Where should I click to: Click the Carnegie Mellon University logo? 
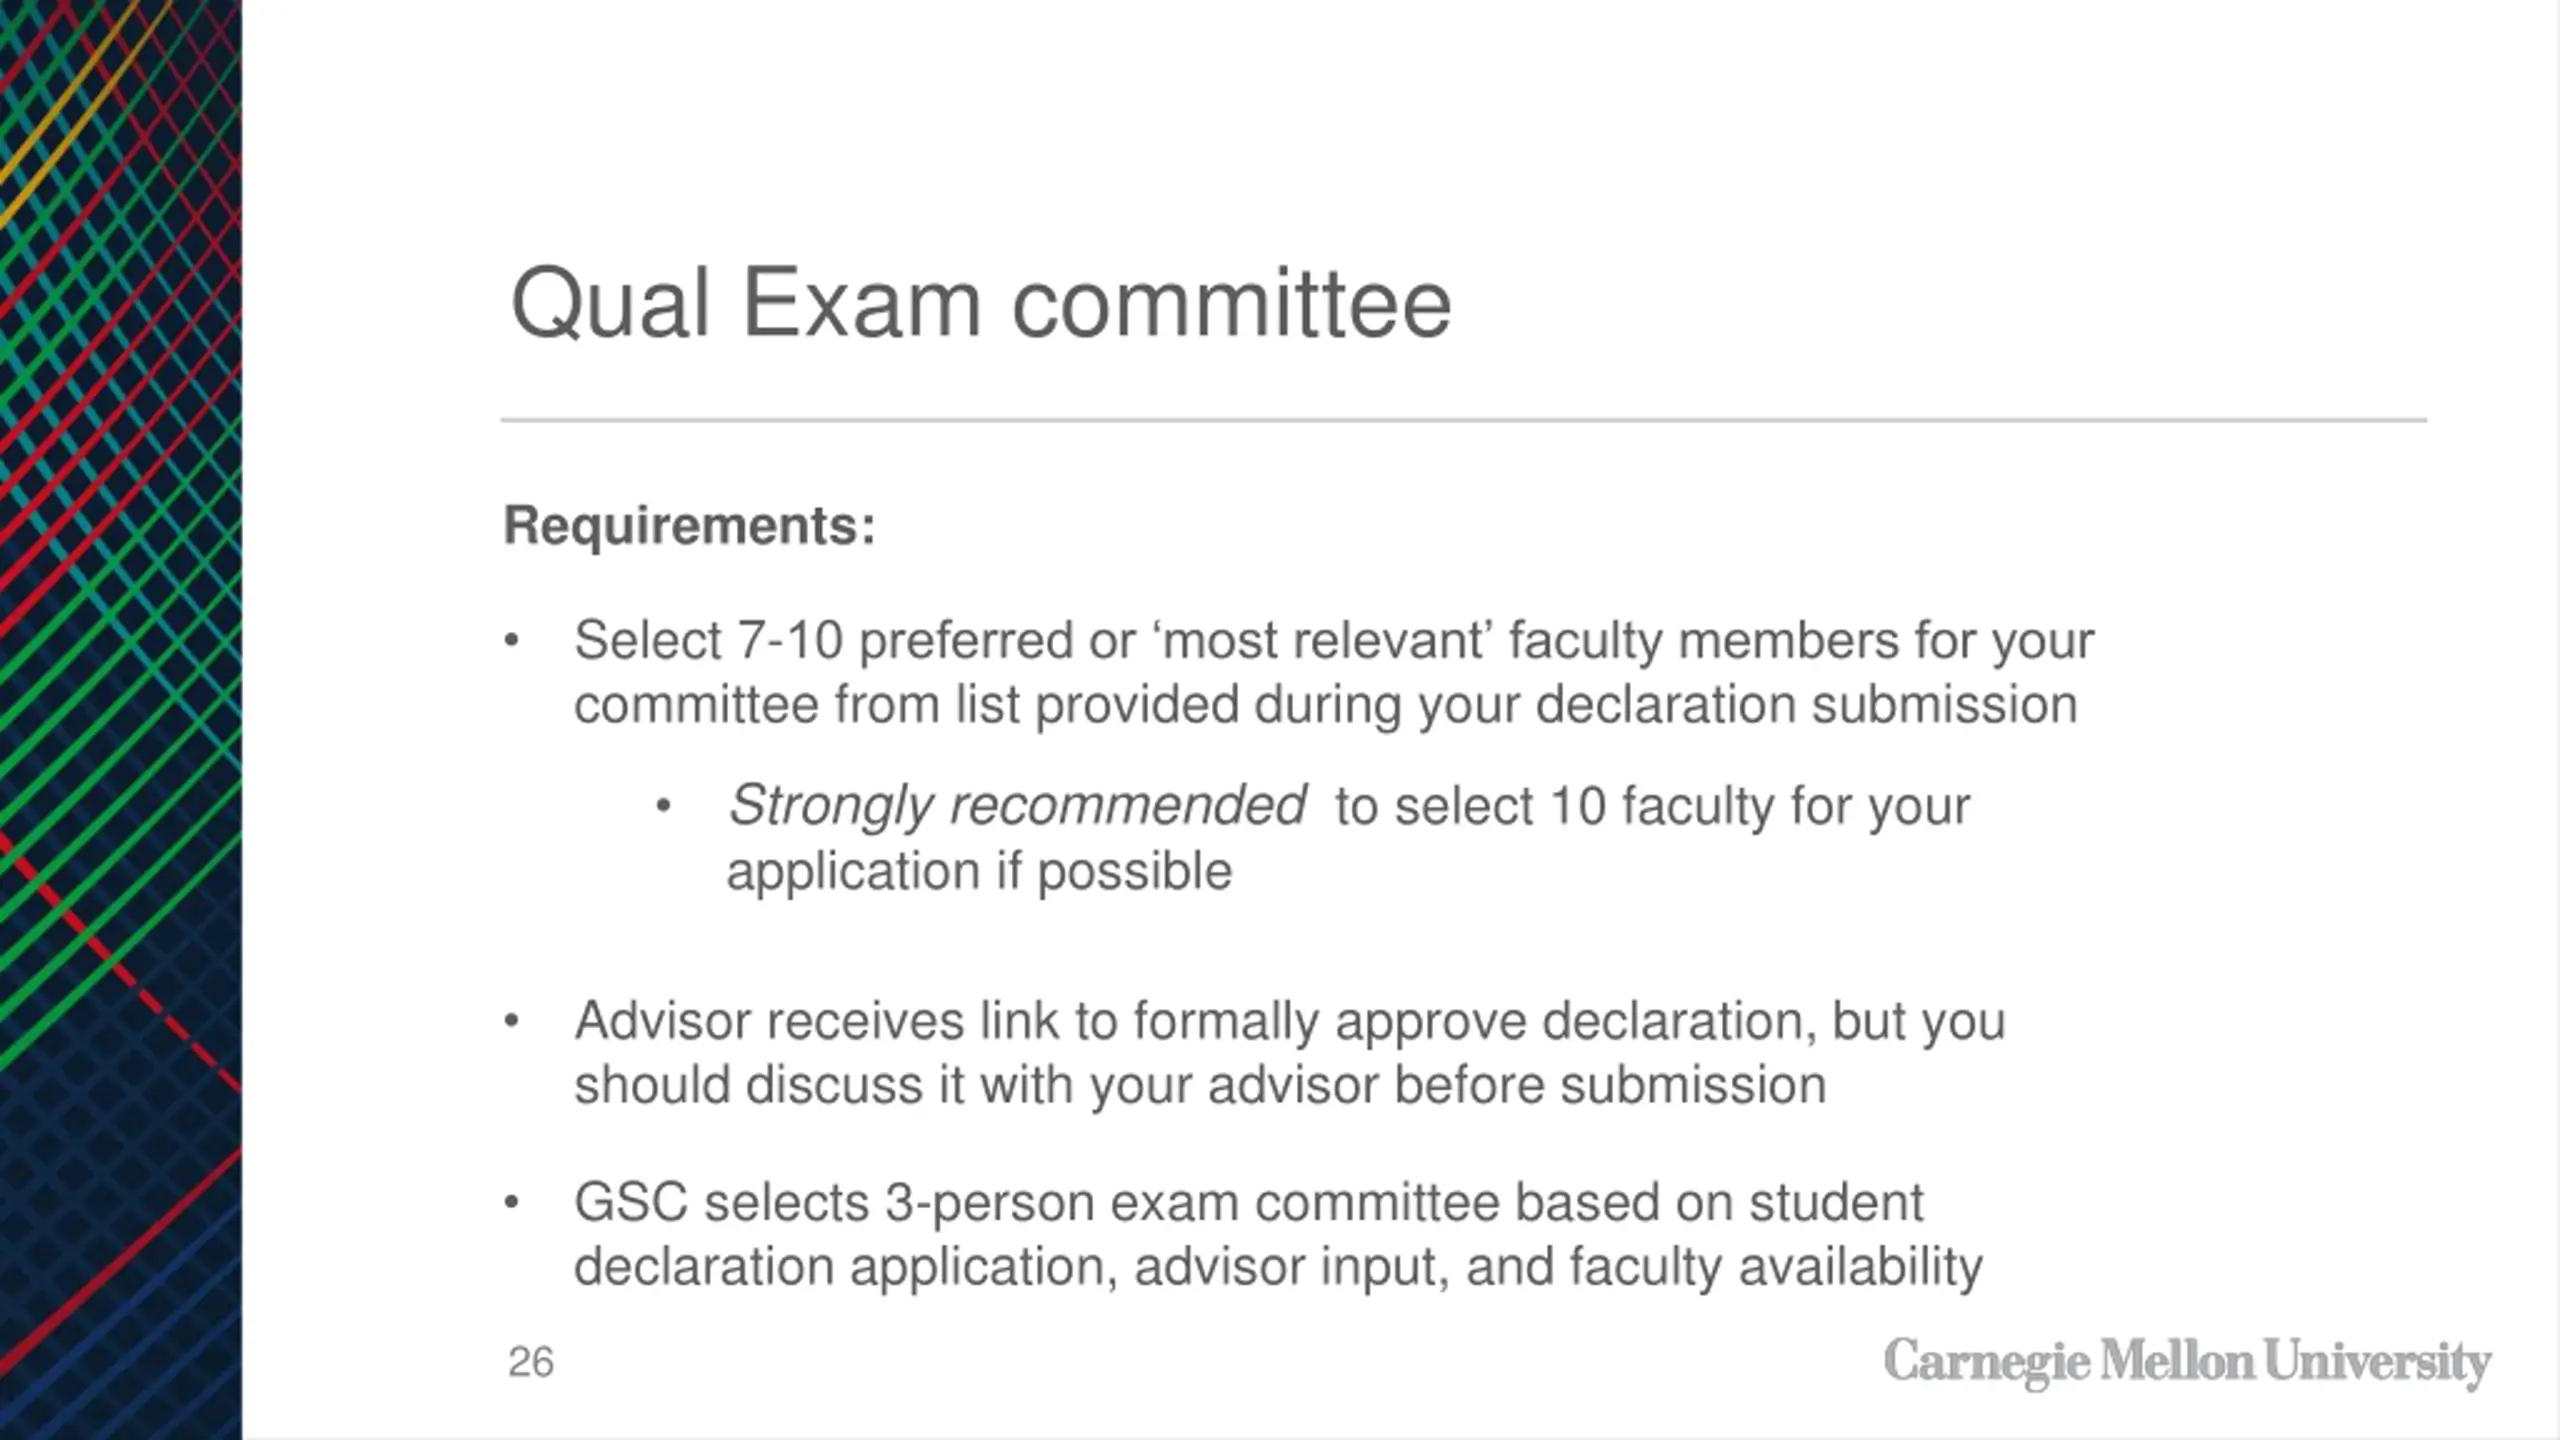point(2187,1362)
